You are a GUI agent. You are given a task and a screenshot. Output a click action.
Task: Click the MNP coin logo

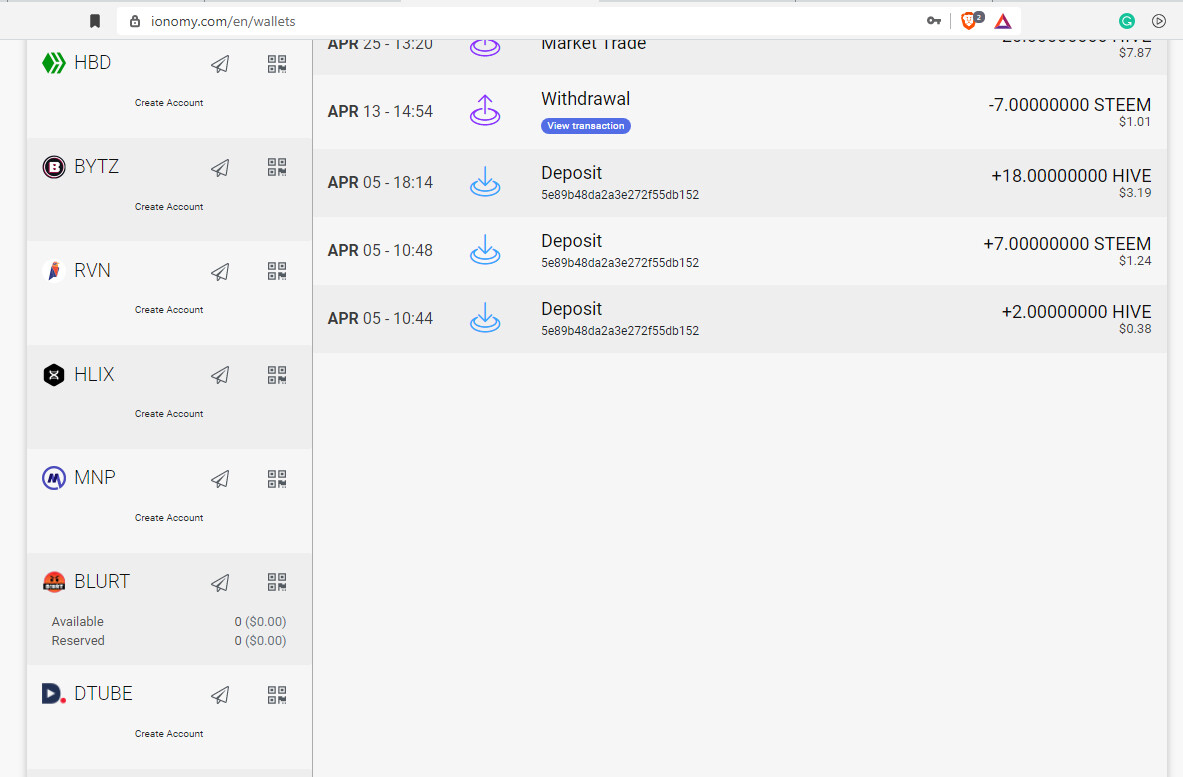tap(54, 478)
